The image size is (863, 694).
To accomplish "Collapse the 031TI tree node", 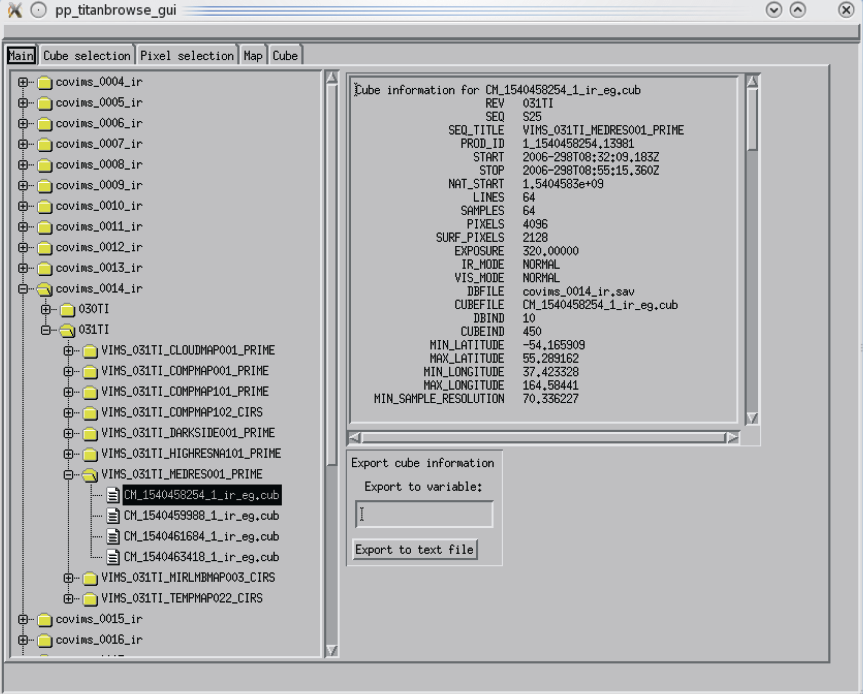I will coord(46,330).
